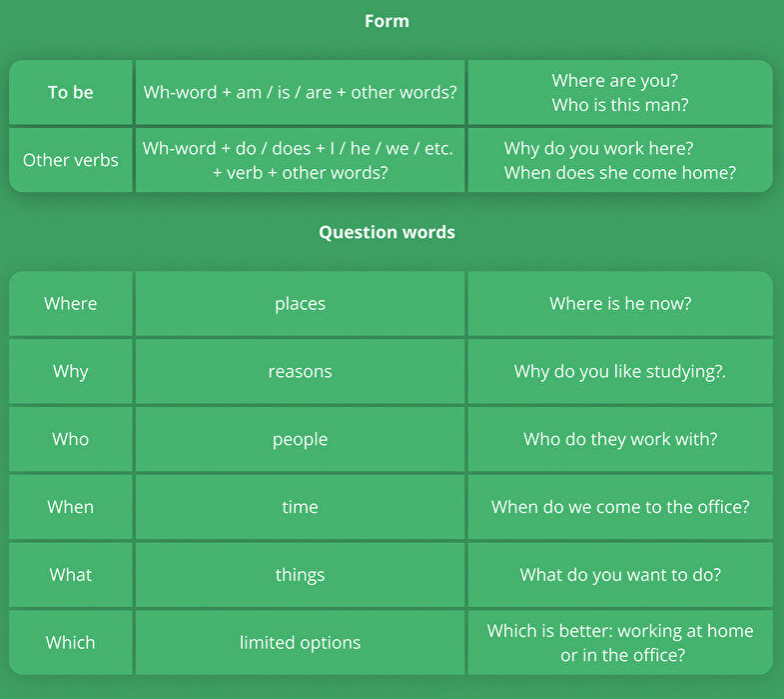Image resolution: width=784 pixels, height=699 pixels.
Task: Click the 'limited options' meaning cell
Action: 300,643
